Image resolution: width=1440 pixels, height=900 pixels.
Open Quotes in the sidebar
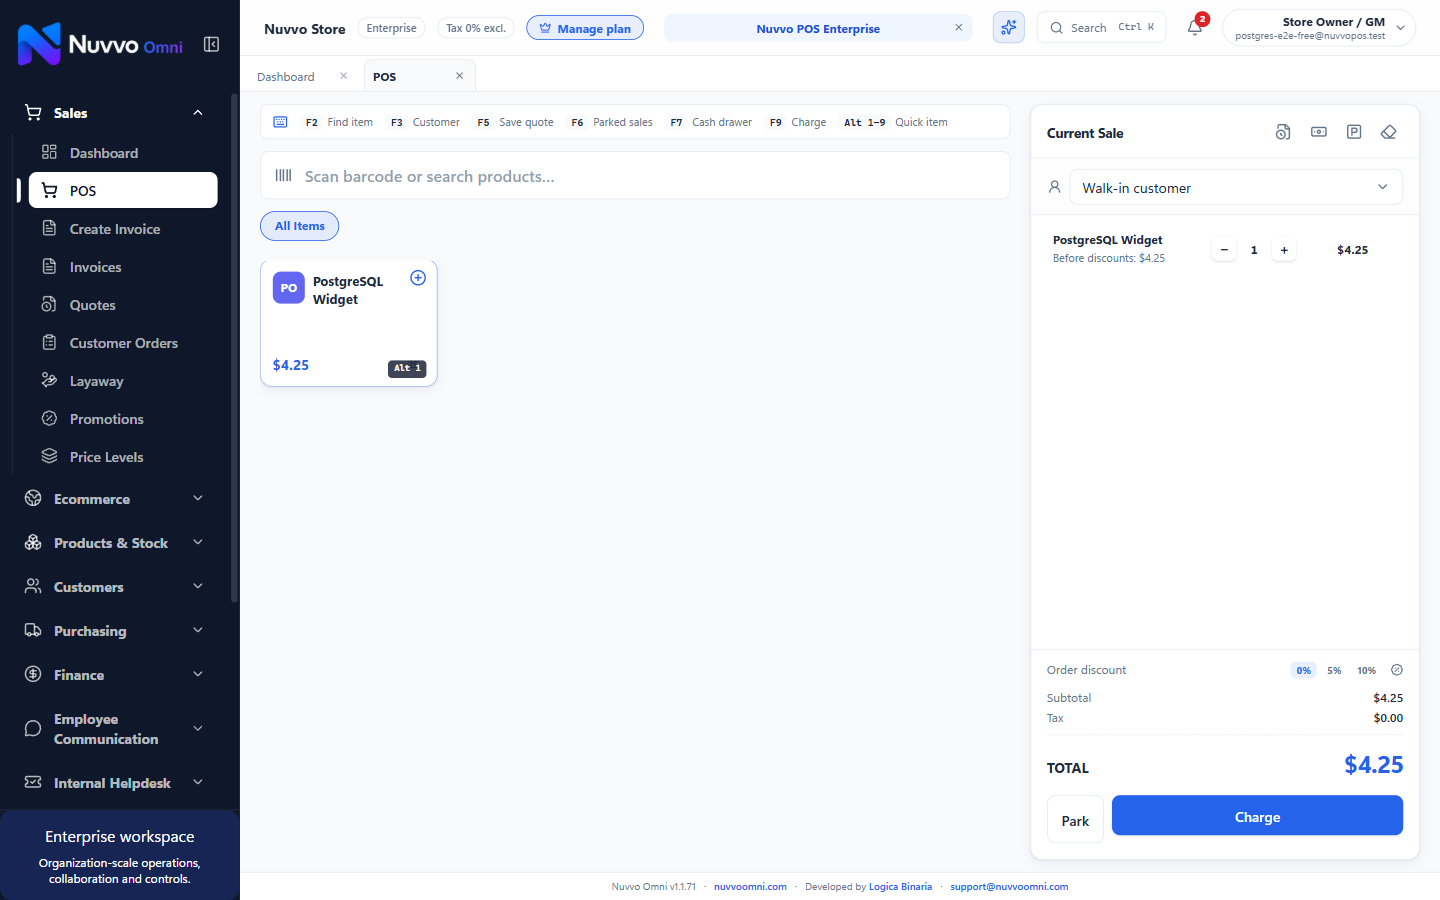coord(123,305)
